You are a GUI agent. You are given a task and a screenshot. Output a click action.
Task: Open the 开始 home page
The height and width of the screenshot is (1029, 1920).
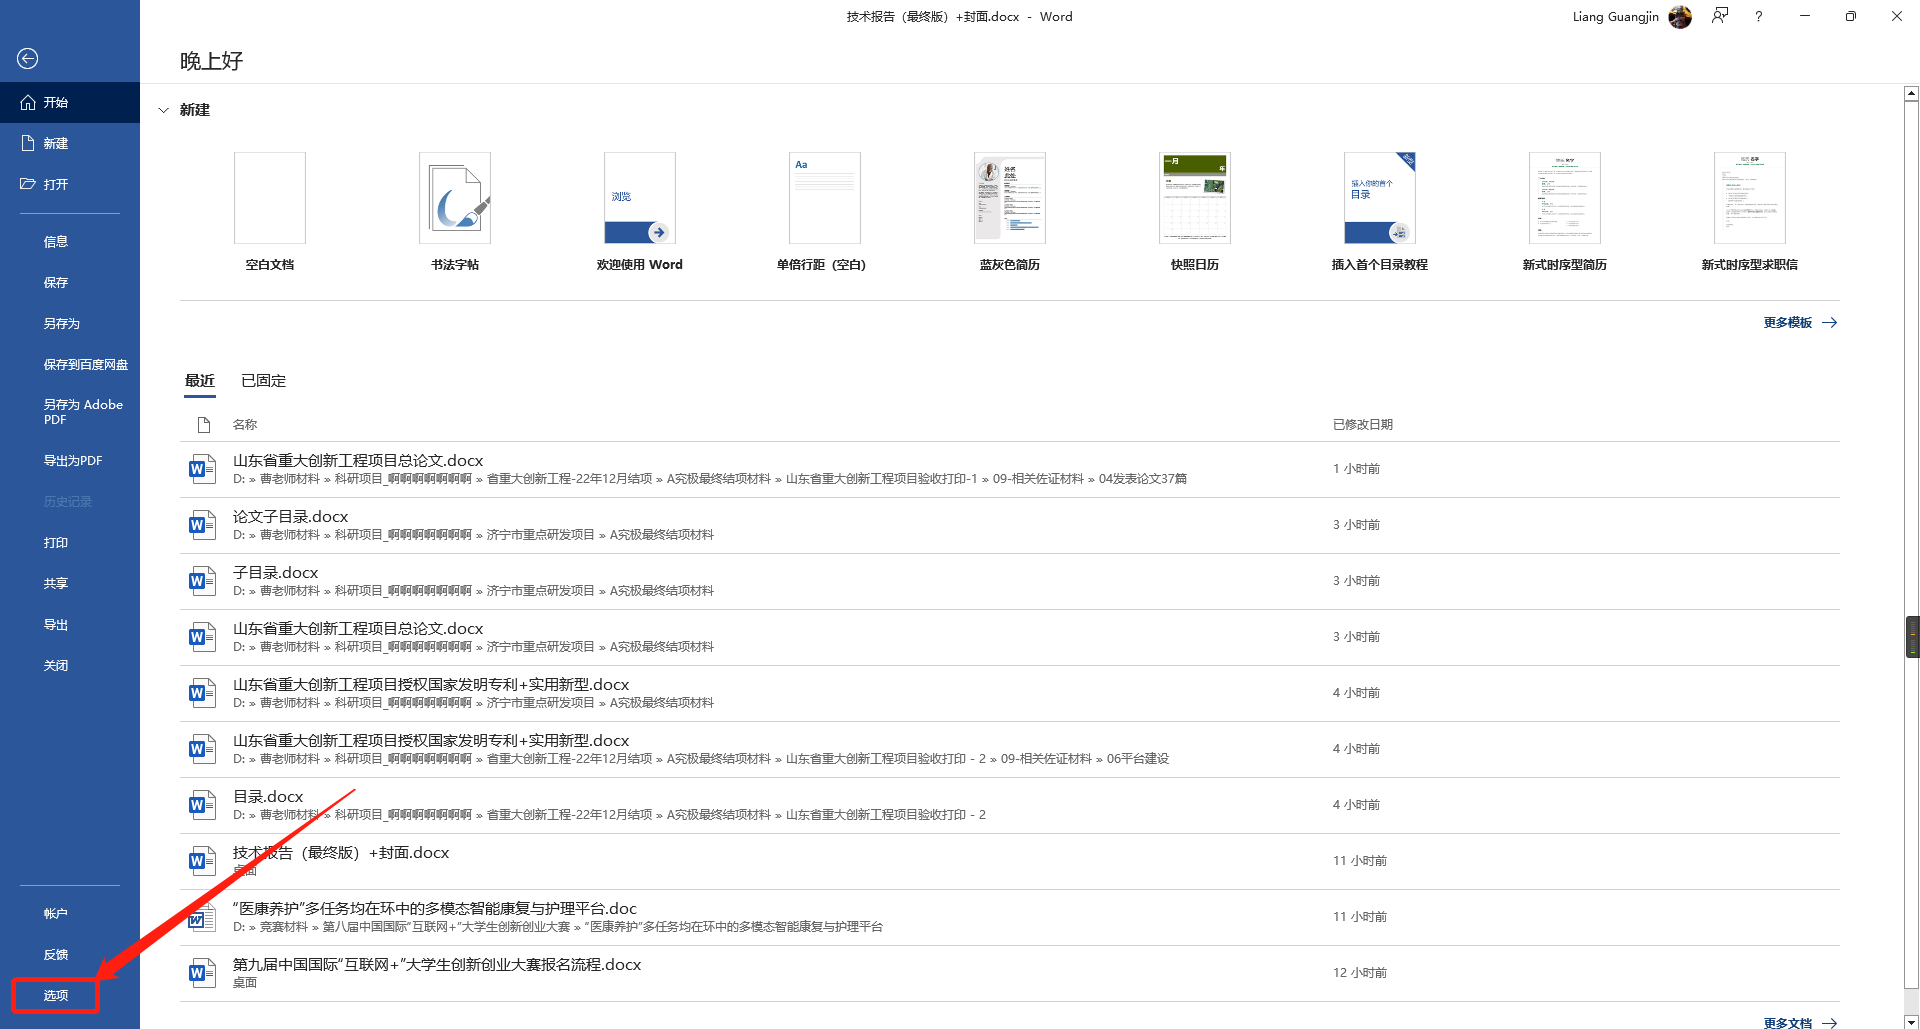click(x=70, y=102)
